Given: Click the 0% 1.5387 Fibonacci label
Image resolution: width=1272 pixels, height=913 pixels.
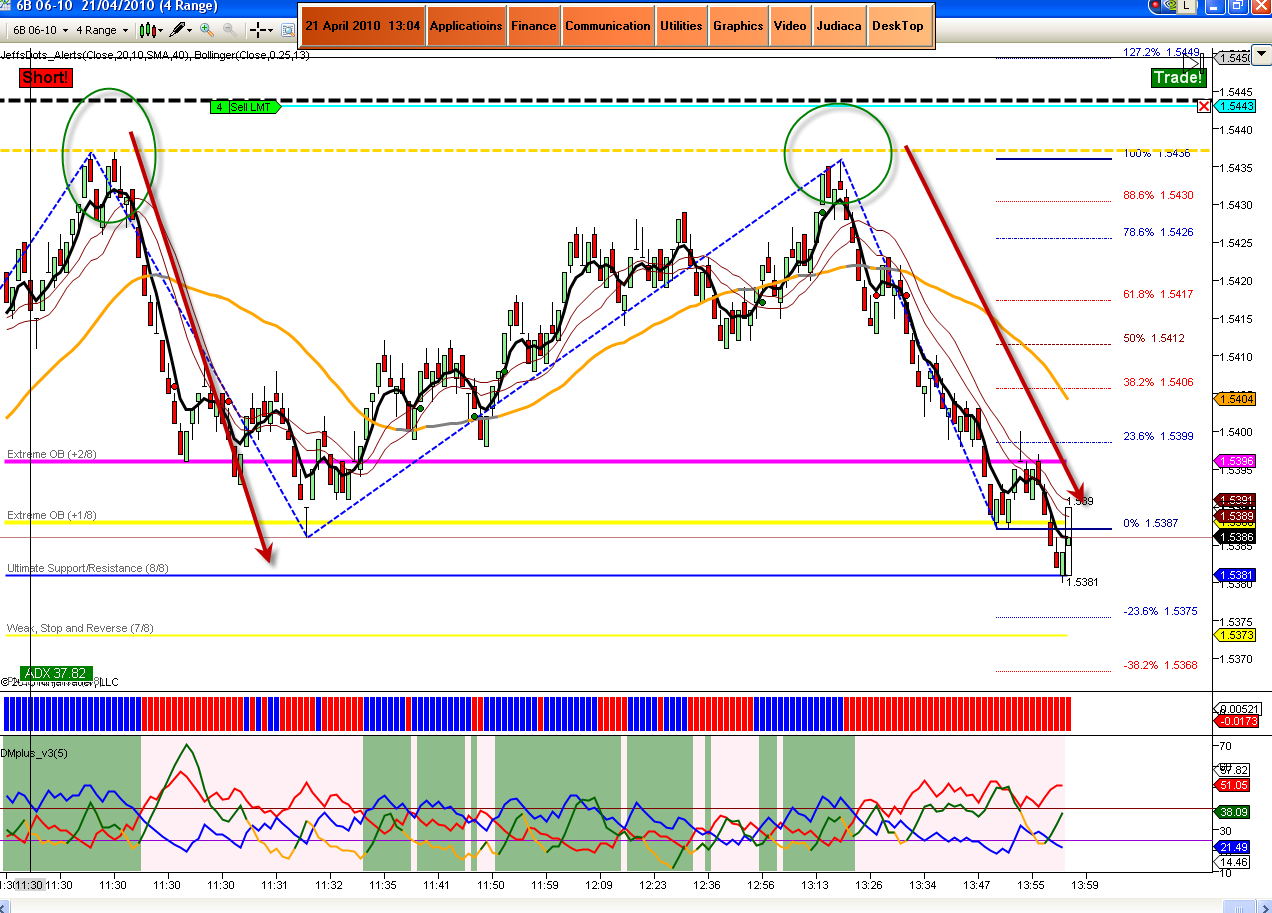Looking at the screenshot, I should coord(1151,523).
